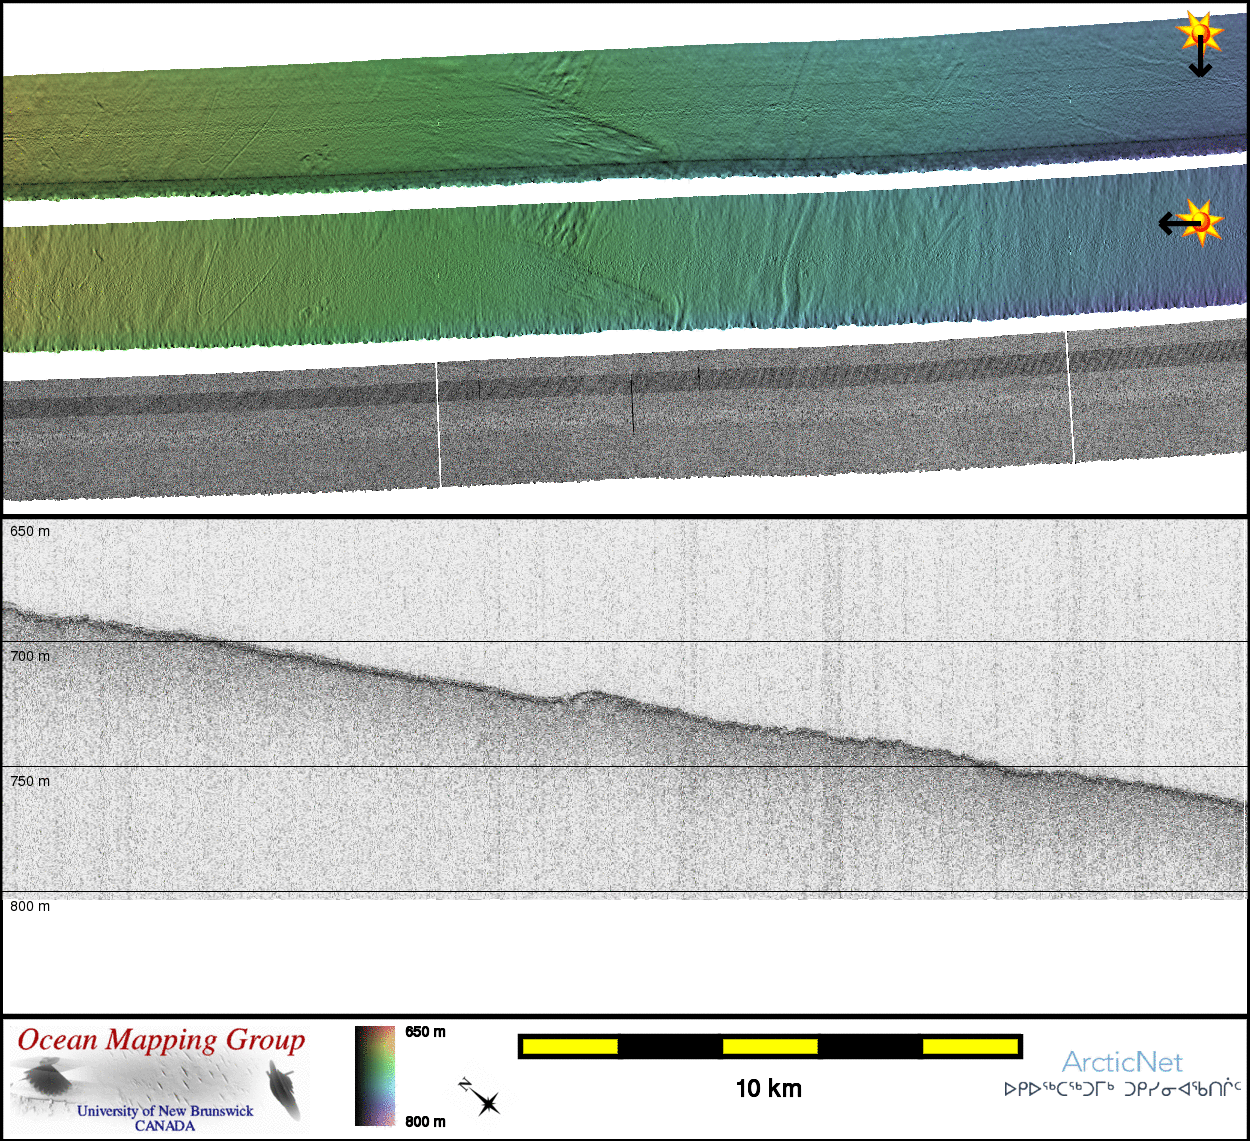
Task: Click the 750 m depth line label
Action: [x=30, y=781]
